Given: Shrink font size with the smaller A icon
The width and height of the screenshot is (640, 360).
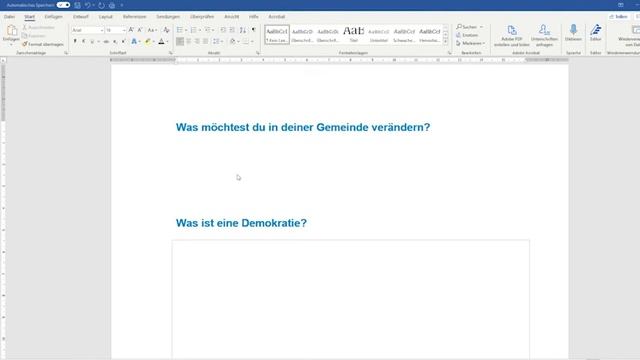Looking at the screenshot, I should [x=140, y=30].
